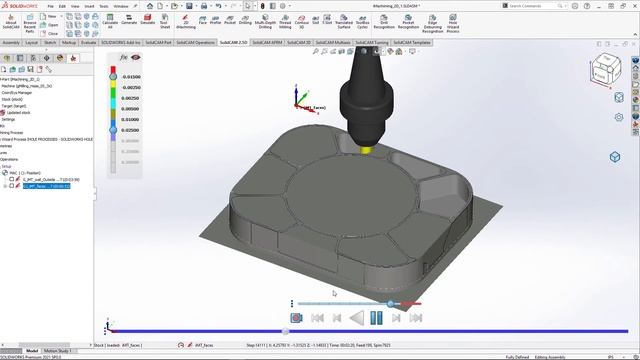Add a Pocket operation
The image size is (640, 360).
[230, 19]
